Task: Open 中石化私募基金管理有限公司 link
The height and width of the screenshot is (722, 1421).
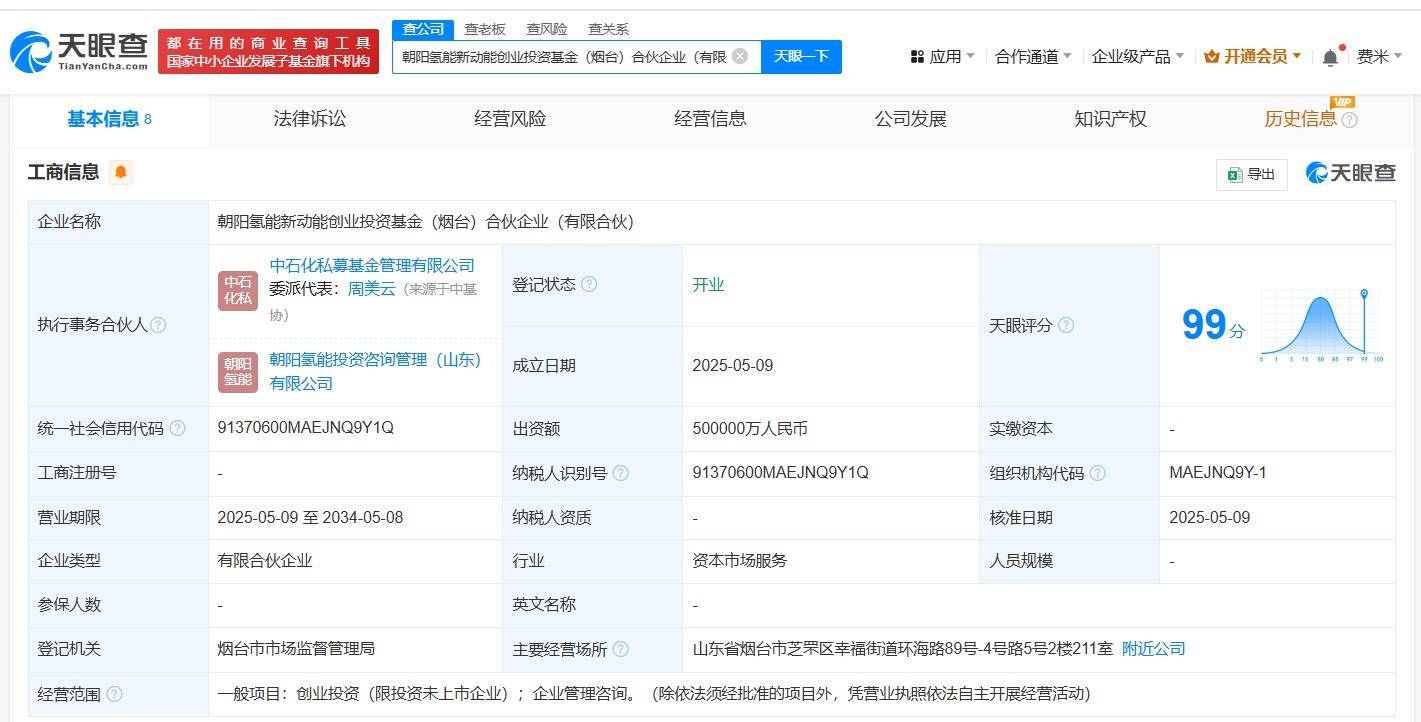Action: 372,266
